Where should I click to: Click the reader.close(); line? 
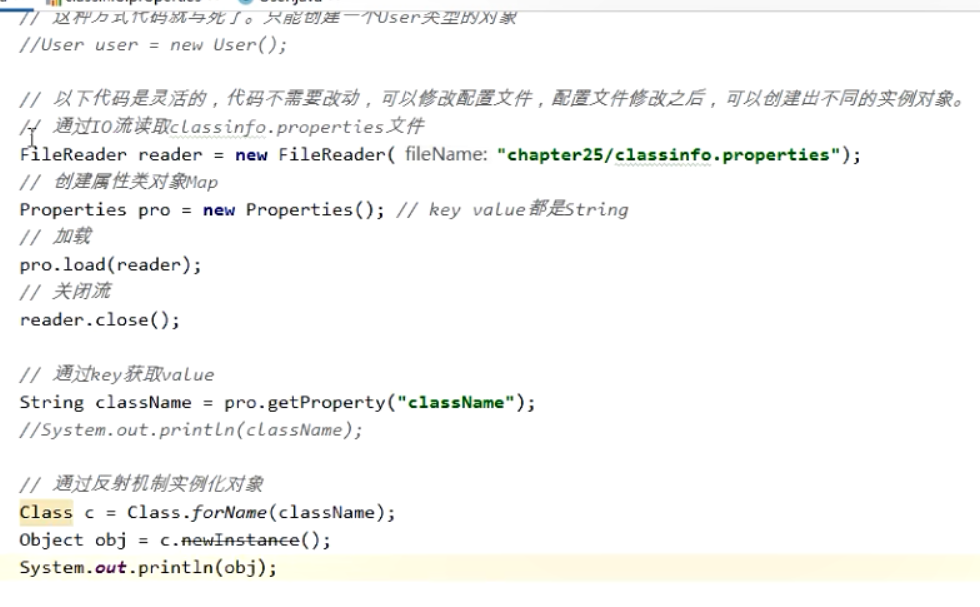tap(99, 319)
